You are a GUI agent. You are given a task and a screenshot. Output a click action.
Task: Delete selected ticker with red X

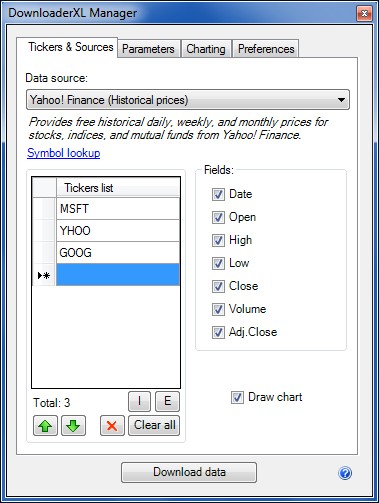pos(112,426)
